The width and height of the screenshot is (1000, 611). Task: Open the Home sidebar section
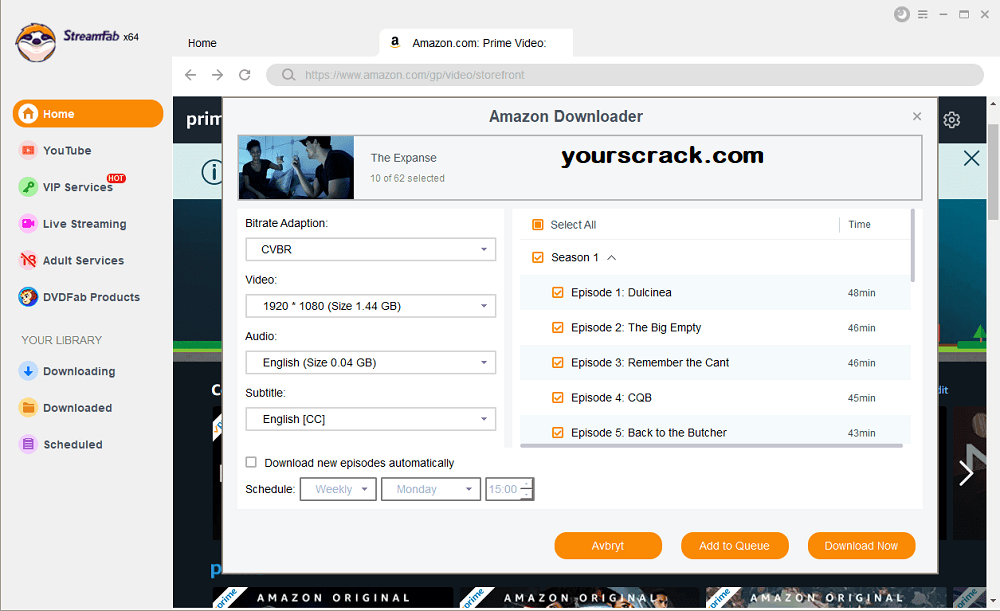coord(88,114)
